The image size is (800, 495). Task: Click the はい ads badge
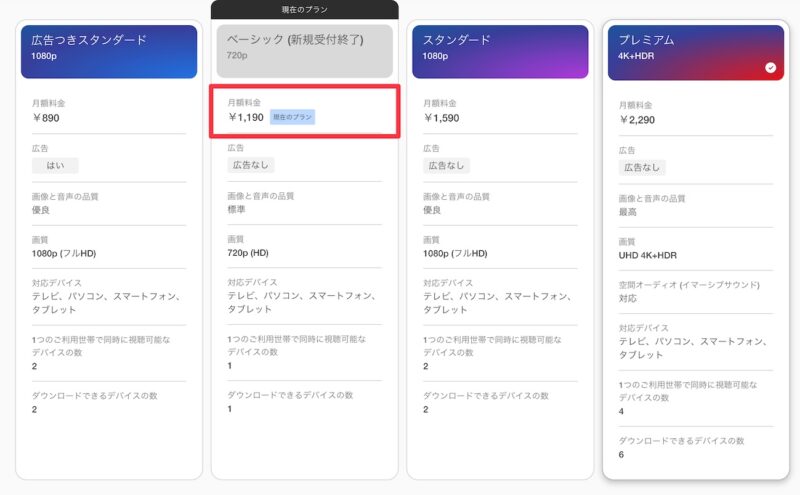pos(55,165)
